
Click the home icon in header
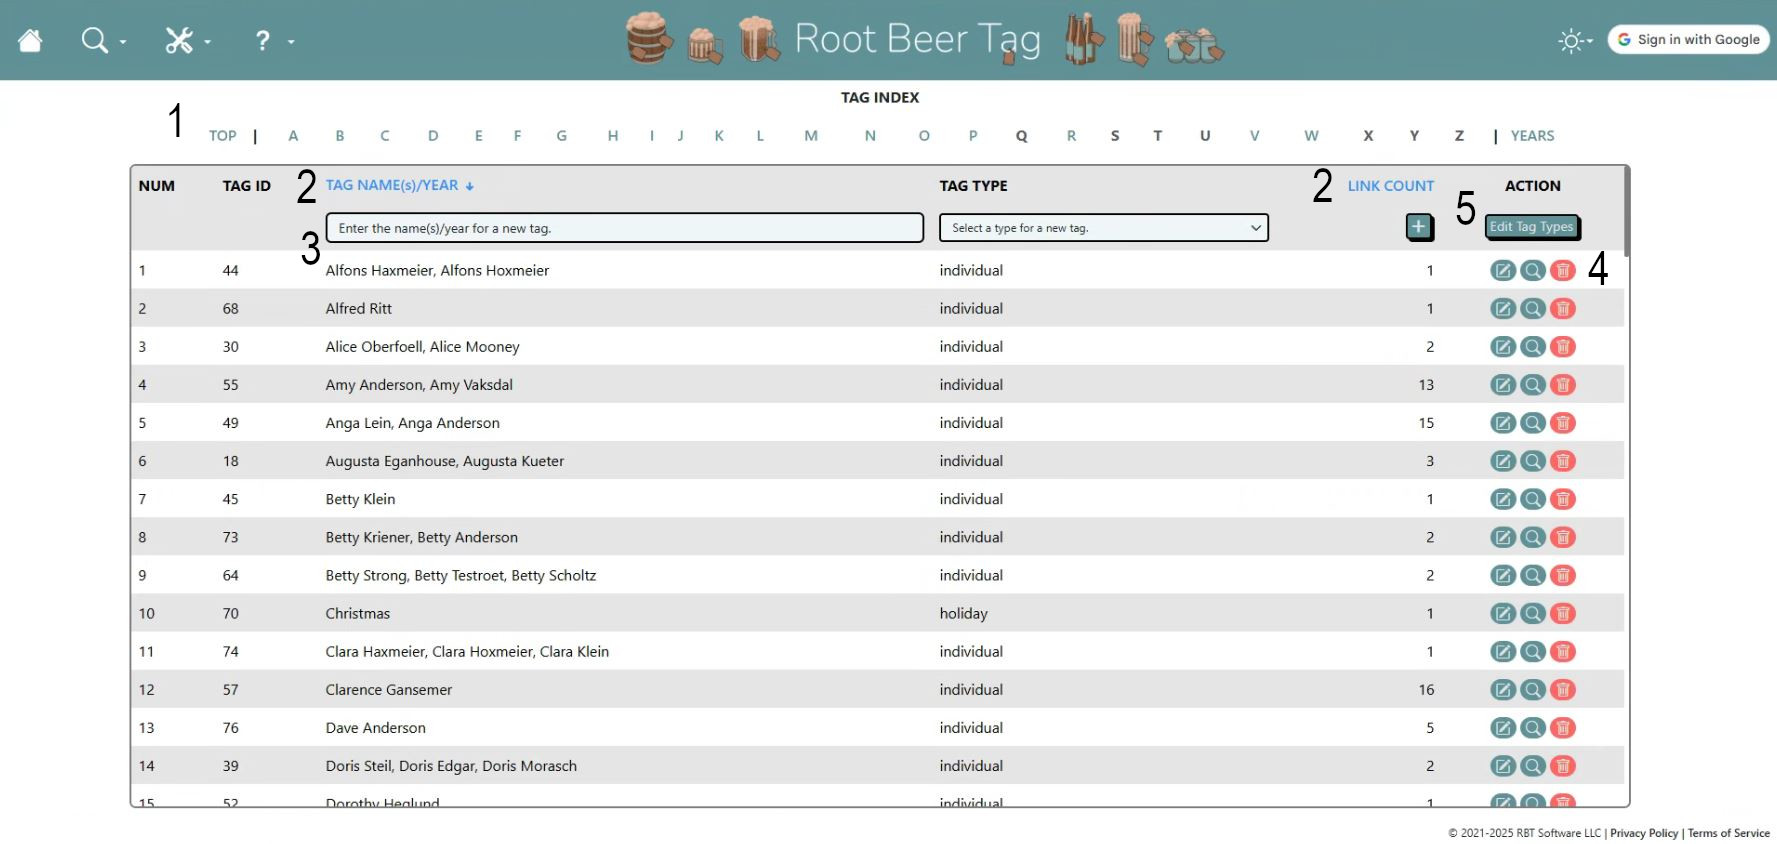[30, 41]
